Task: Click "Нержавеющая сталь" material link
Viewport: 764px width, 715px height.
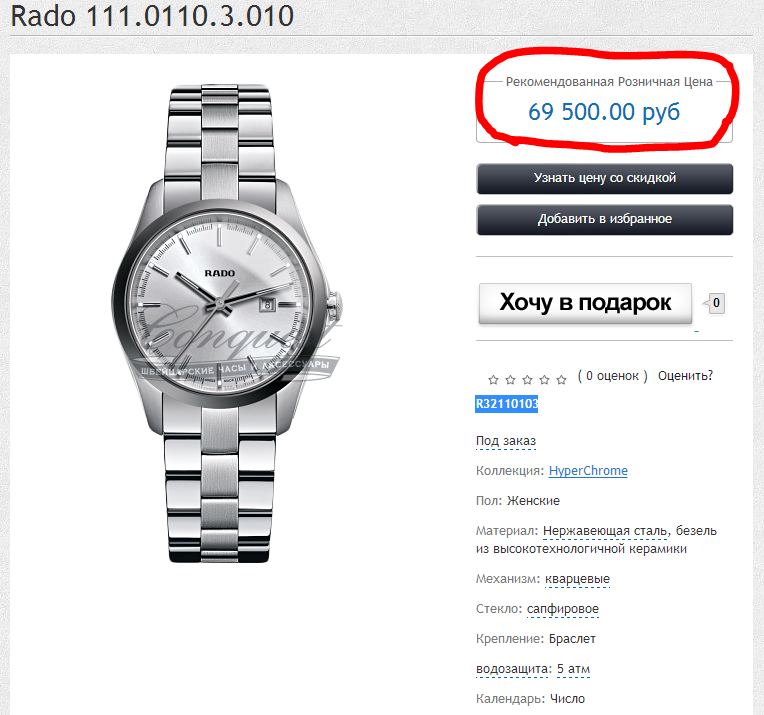Action: click(605, 531)
